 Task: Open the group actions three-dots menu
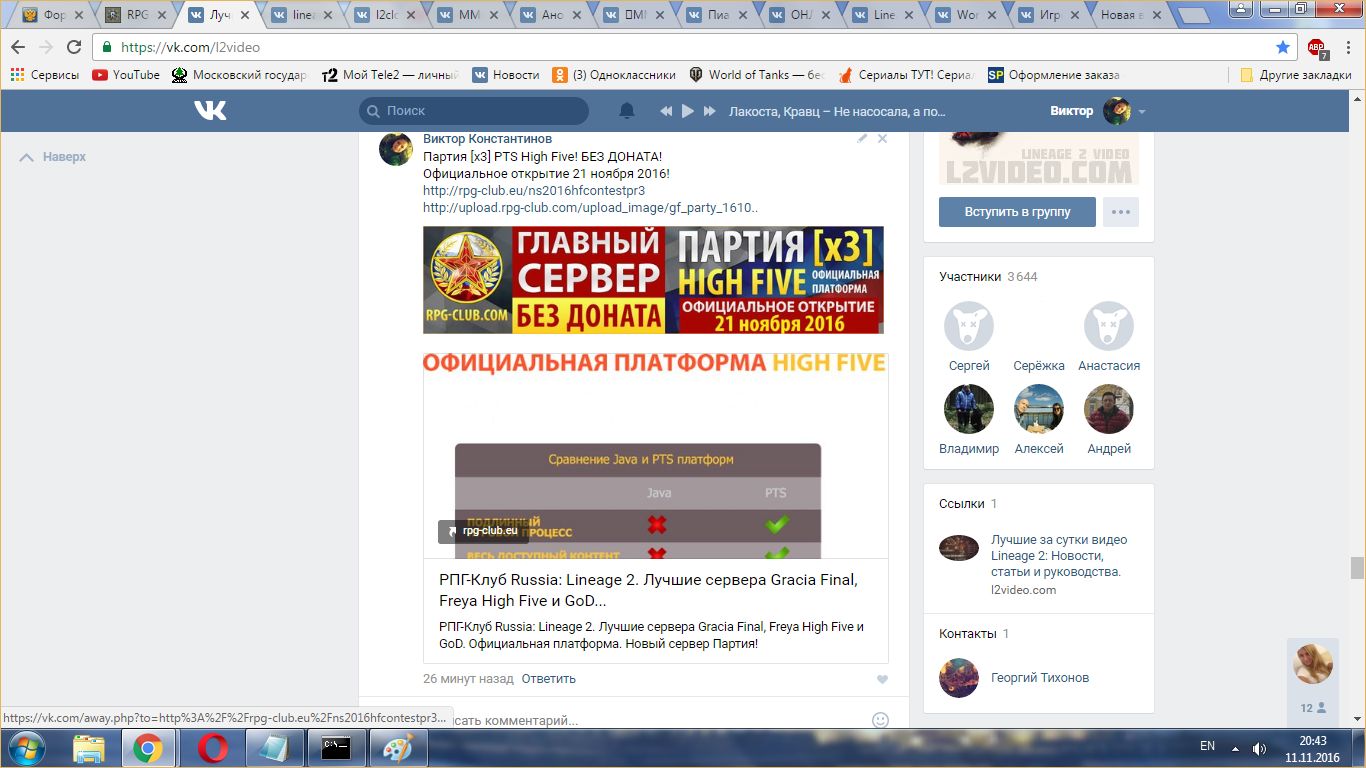click(1121, 212)
